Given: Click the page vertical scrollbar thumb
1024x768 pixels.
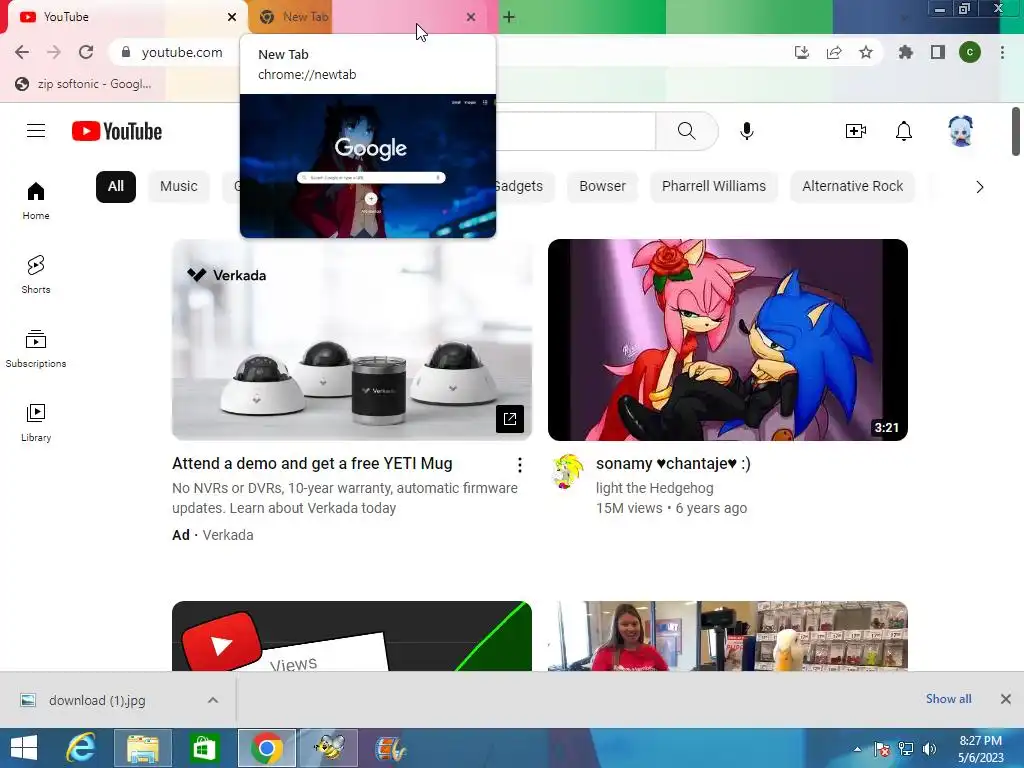Looking at the screenshot, I should pos(1016,131).
